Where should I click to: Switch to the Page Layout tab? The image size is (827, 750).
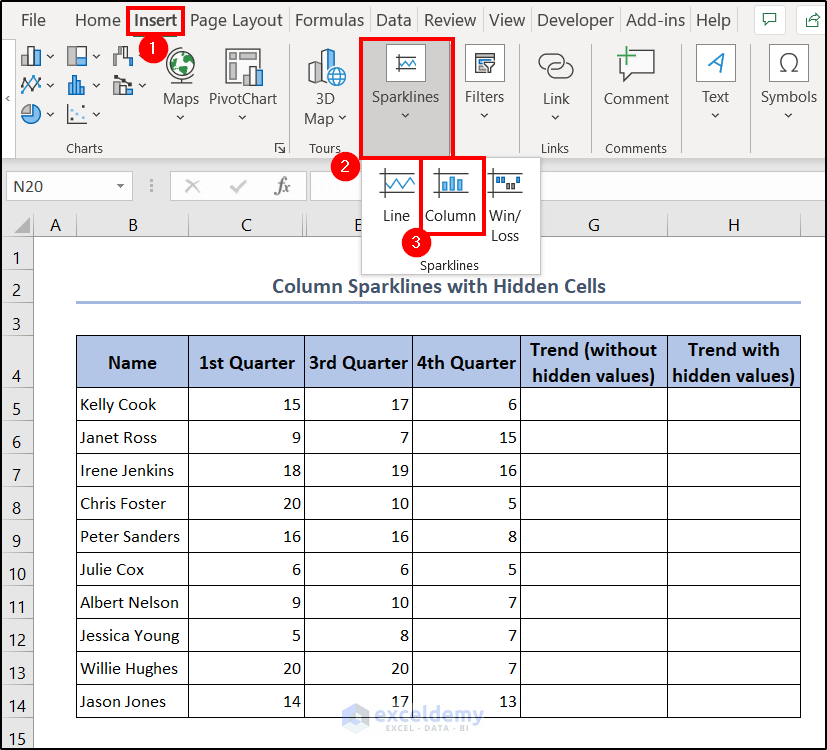(x=236, y=20)
